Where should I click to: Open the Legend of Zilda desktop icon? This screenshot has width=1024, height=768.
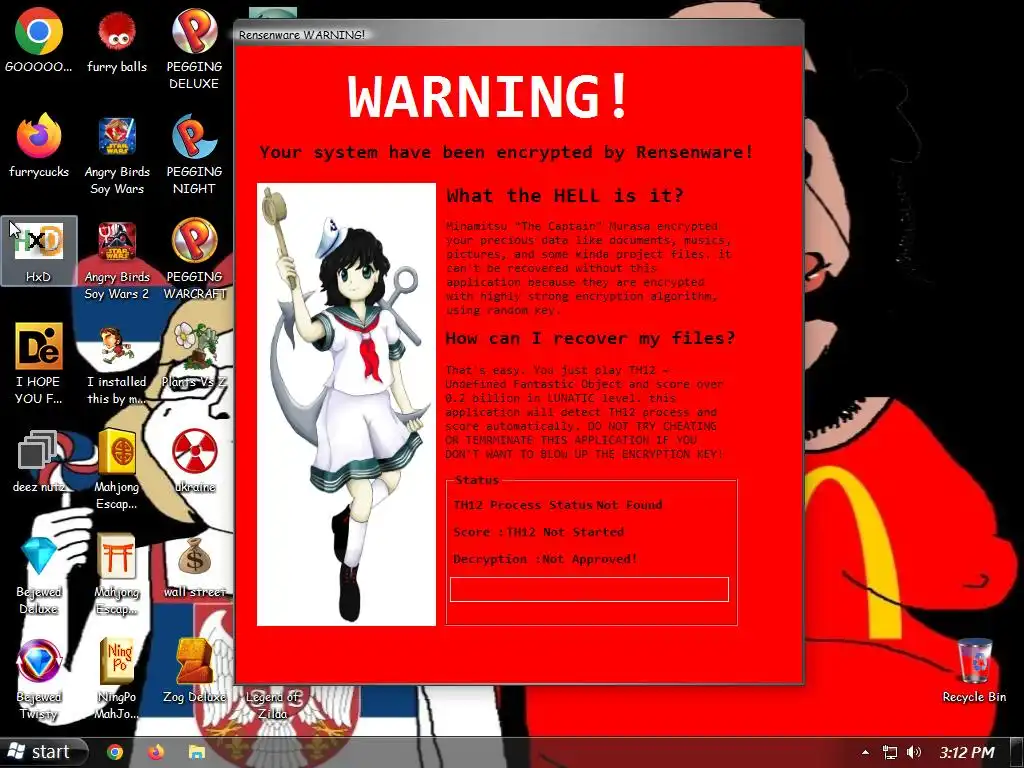click(272, 704)
